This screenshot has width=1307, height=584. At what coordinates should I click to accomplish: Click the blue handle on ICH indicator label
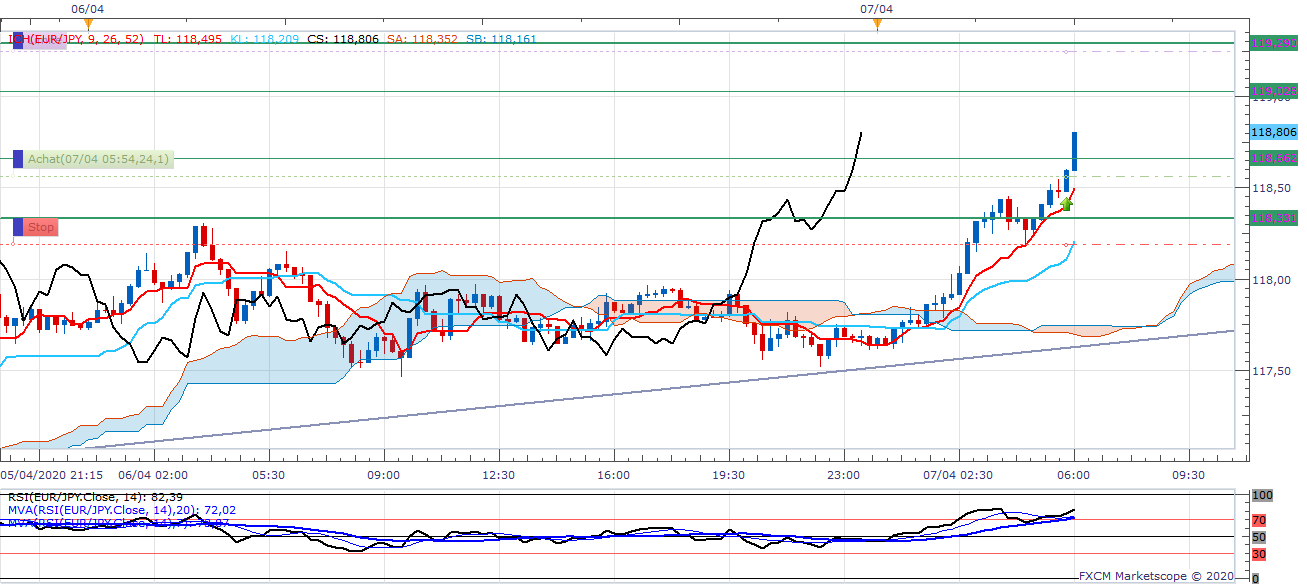[17, 40]
